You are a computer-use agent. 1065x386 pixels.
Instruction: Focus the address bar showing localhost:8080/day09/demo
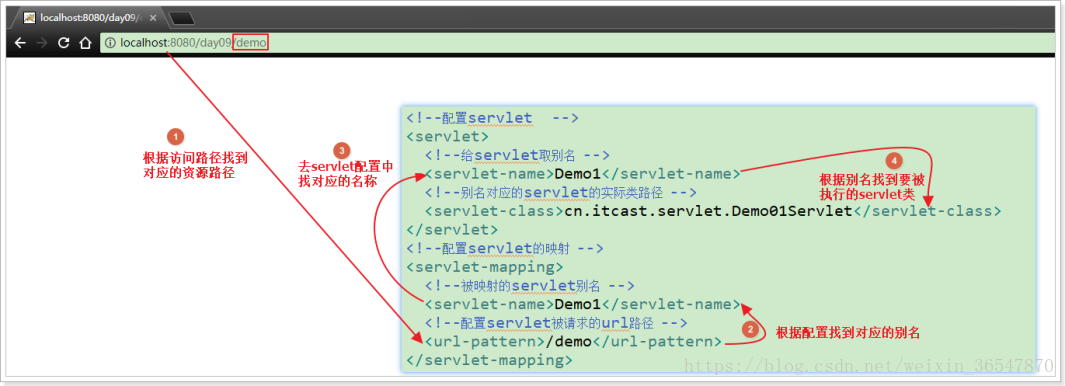[x=577, y=43]
